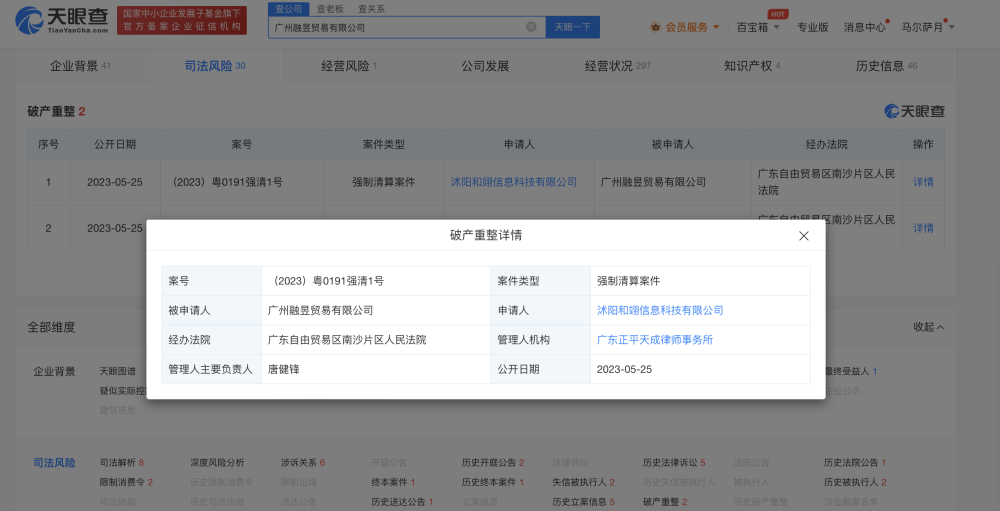
Task: Open 消息中心 notifications
Action: point(864,27)
